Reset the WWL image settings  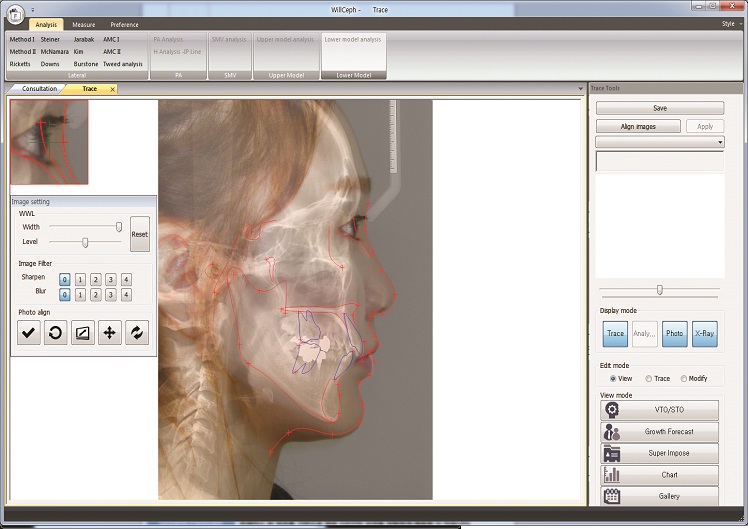click(140, 234)
